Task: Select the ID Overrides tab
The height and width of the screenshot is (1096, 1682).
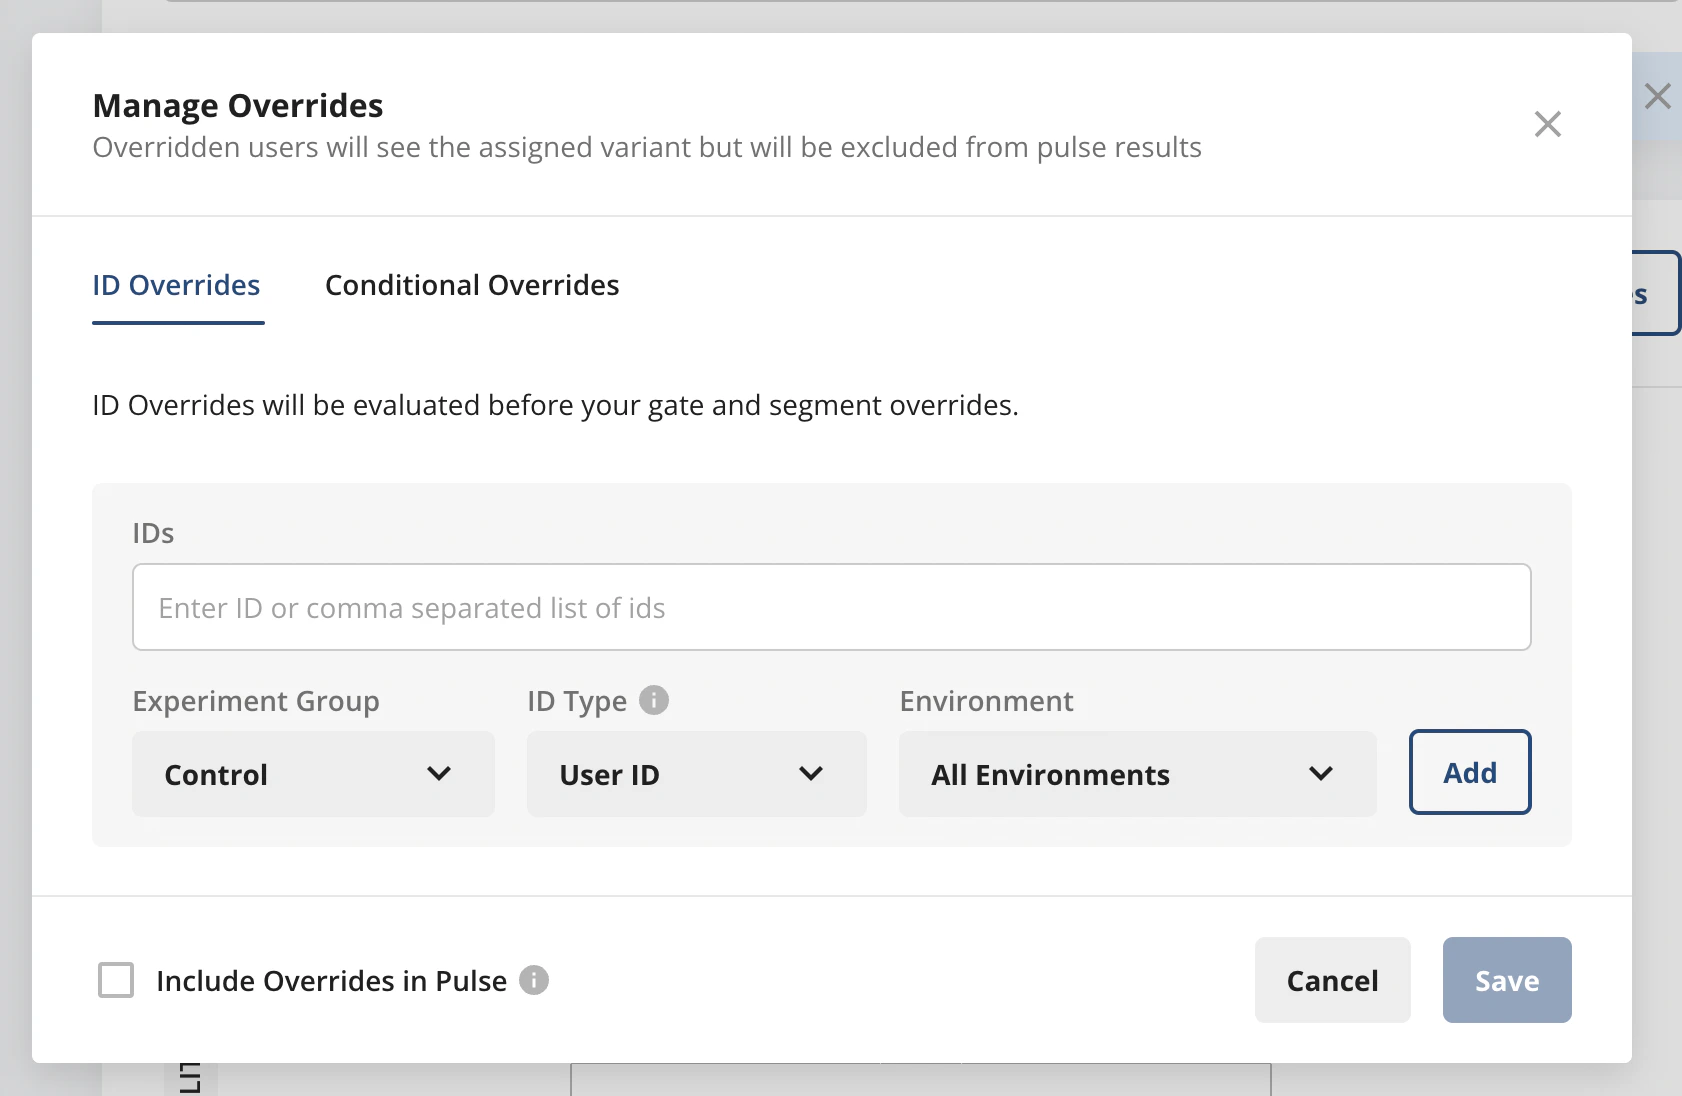Action: click(176, 285)
